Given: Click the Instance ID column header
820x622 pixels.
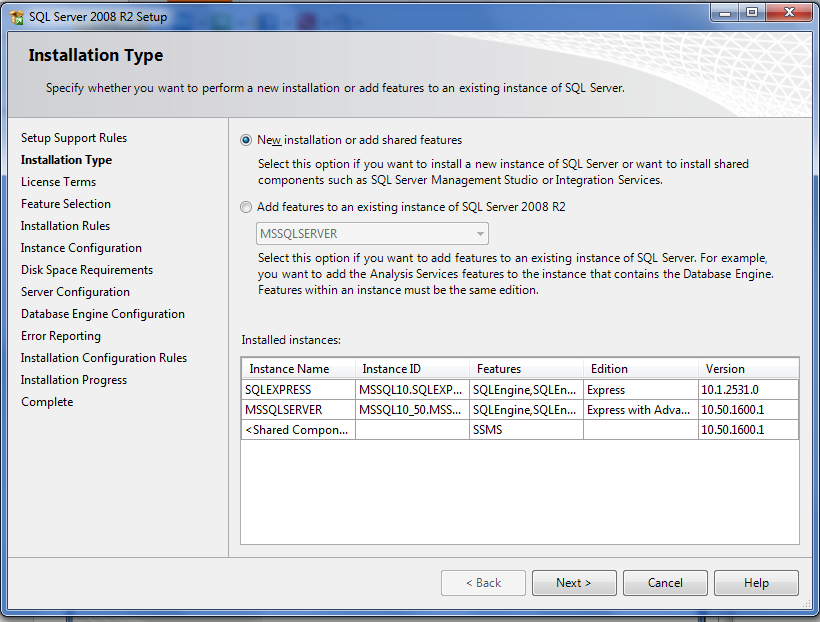Looking at the screenshot, I should [x=412, y=369].
